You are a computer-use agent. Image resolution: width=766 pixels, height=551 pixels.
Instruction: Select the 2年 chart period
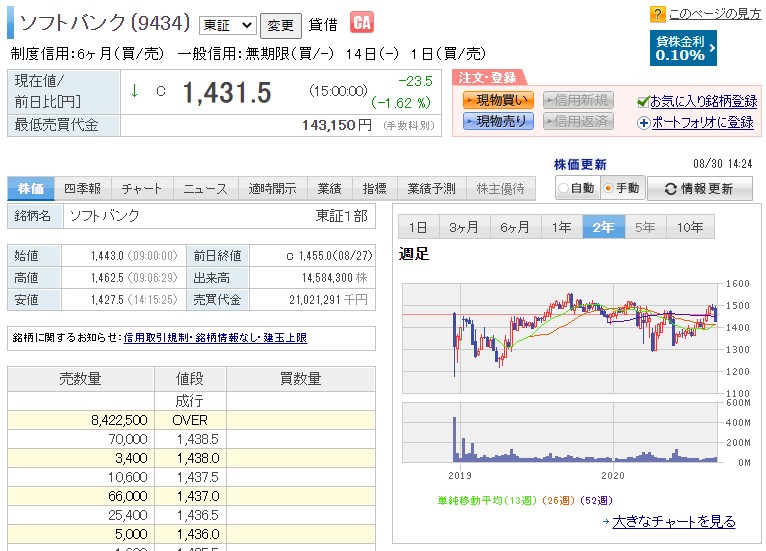tap(604, 227)
